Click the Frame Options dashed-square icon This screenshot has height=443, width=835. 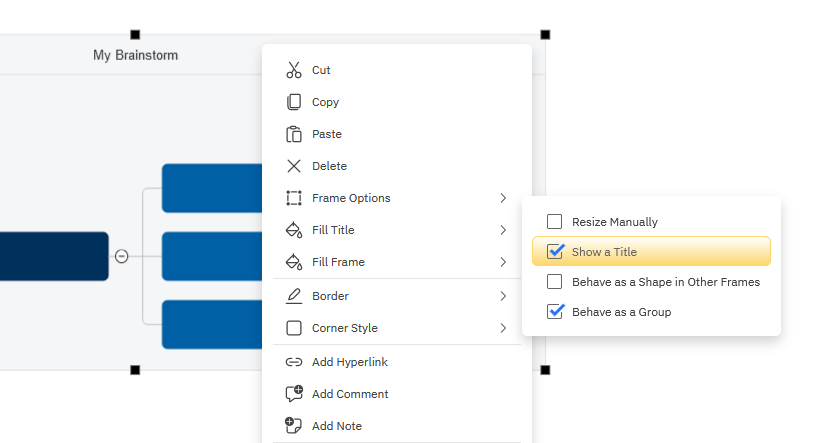pos(293,198)
